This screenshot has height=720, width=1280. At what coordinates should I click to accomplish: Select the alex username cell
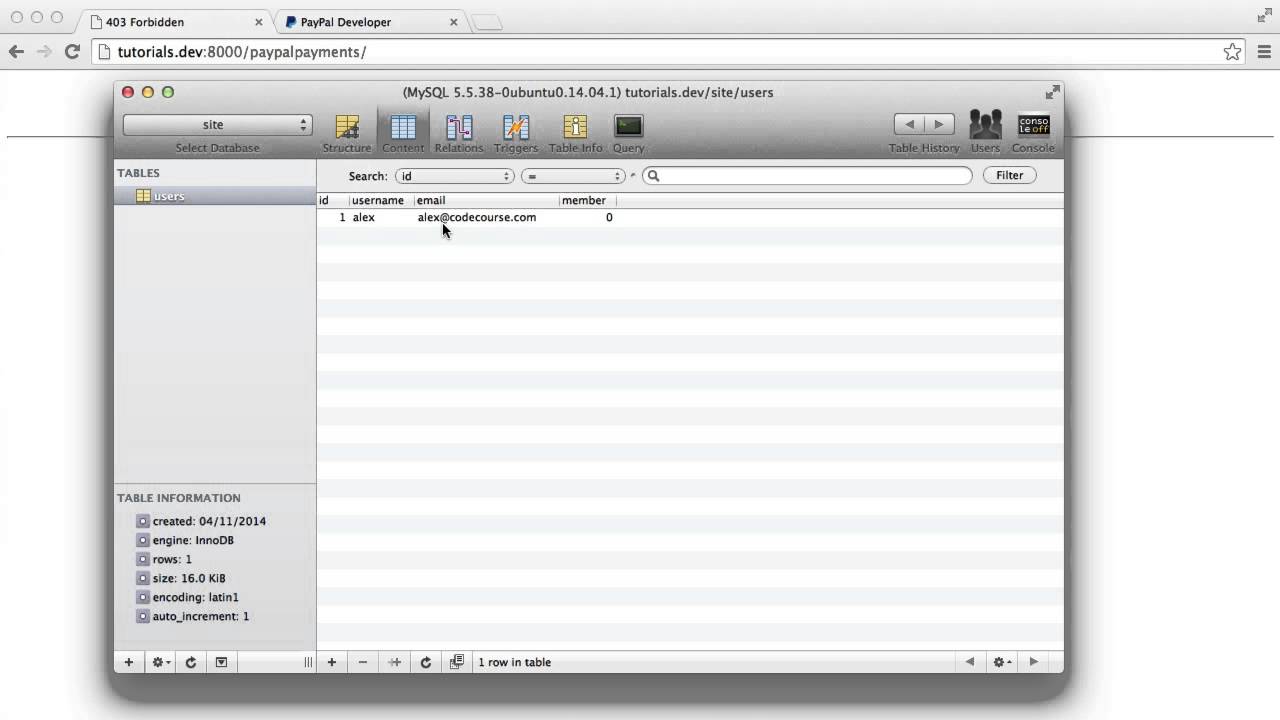pyautogui.click(x=364, y=217)
